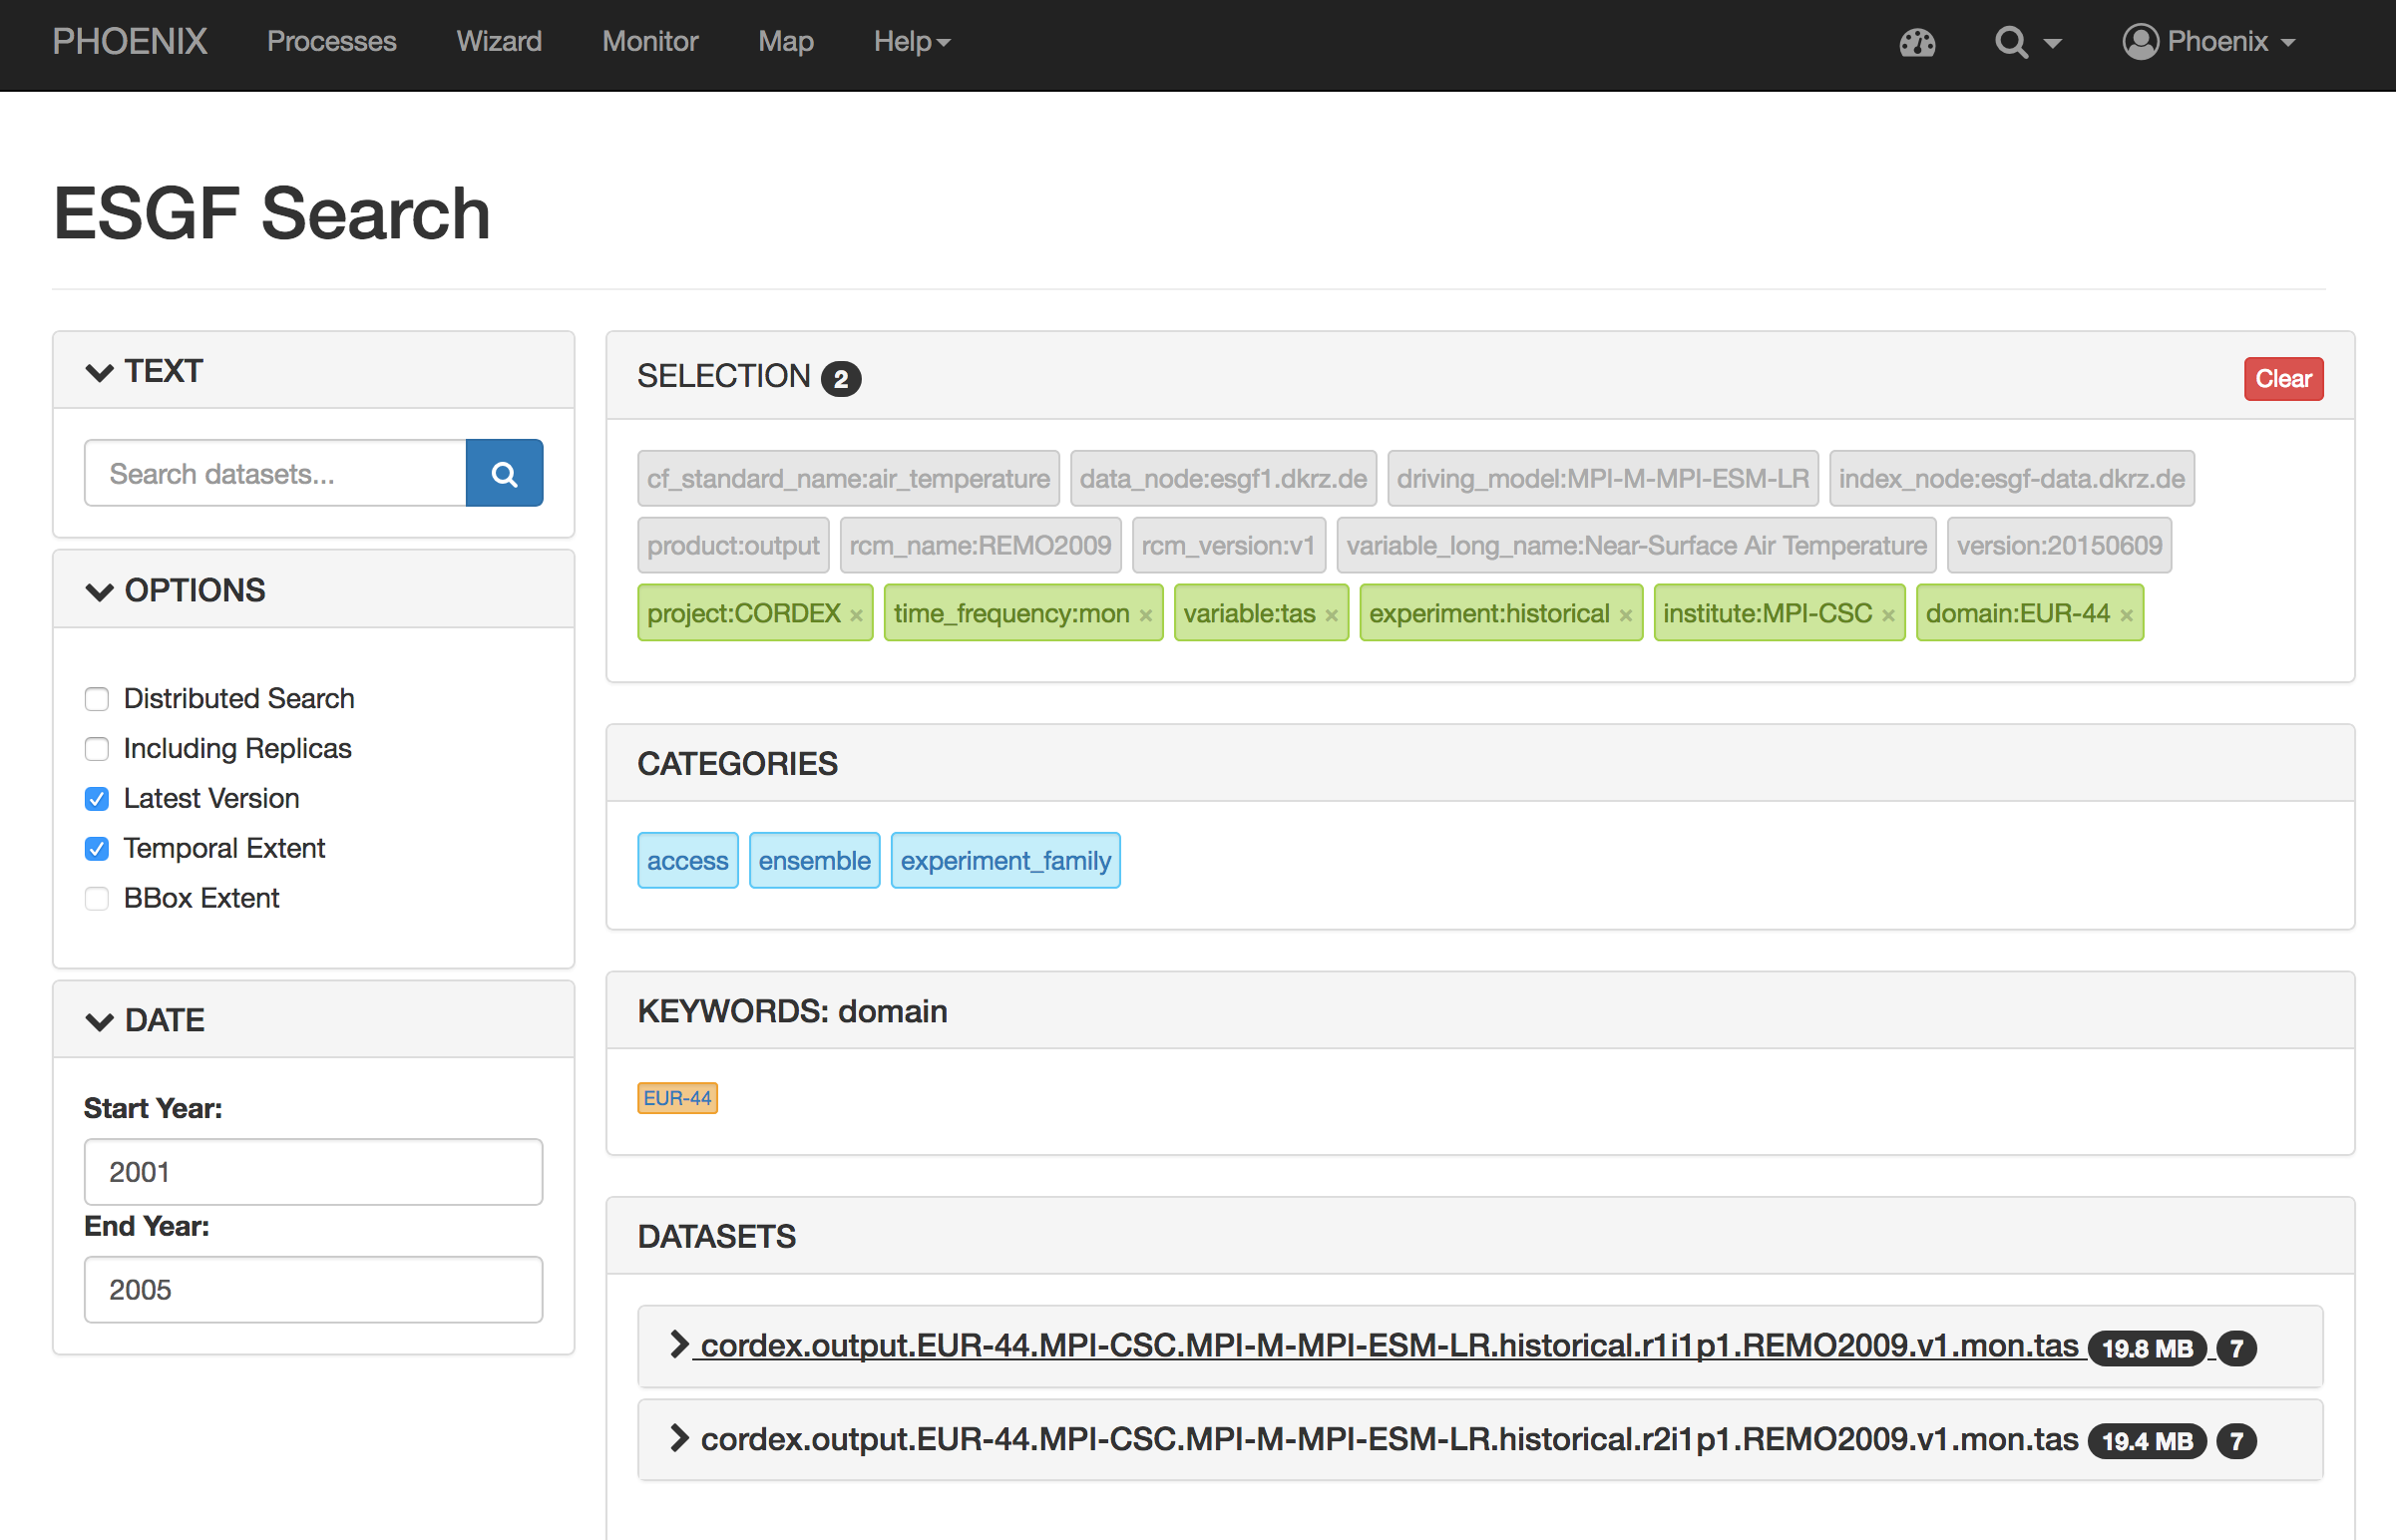
Task: Click the index_node:esgf-data.dkrz.de tag
Action: click(2012, 479)
